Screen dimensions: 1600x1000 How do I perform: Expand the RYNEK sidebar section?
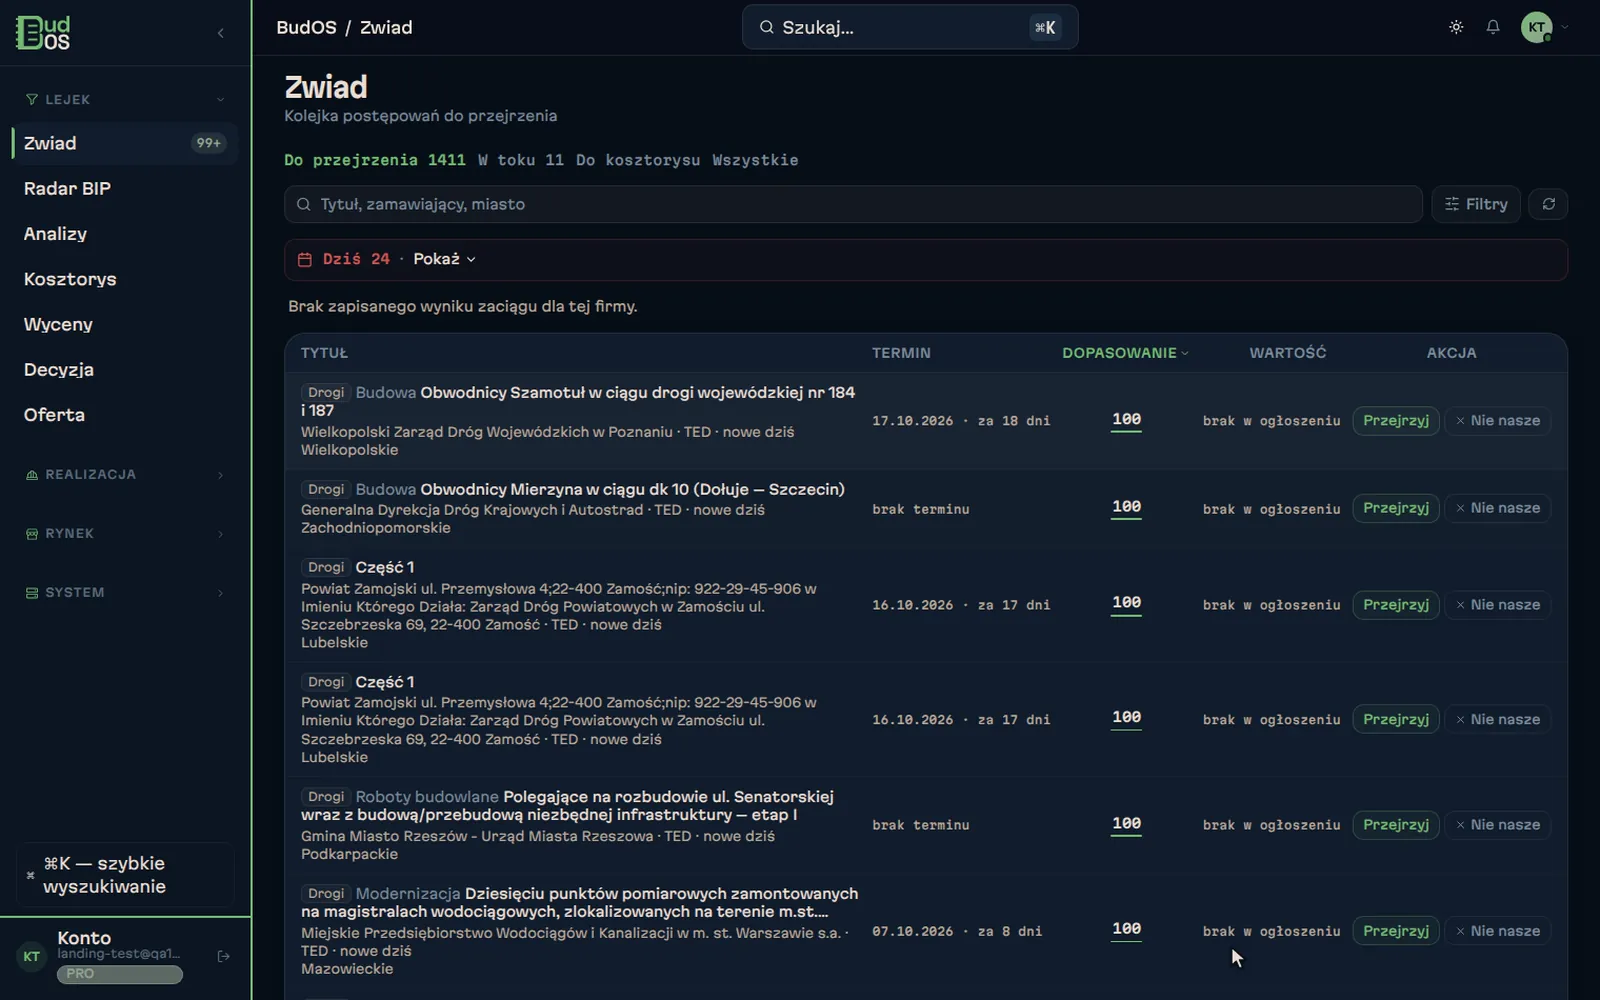(124, 533)
